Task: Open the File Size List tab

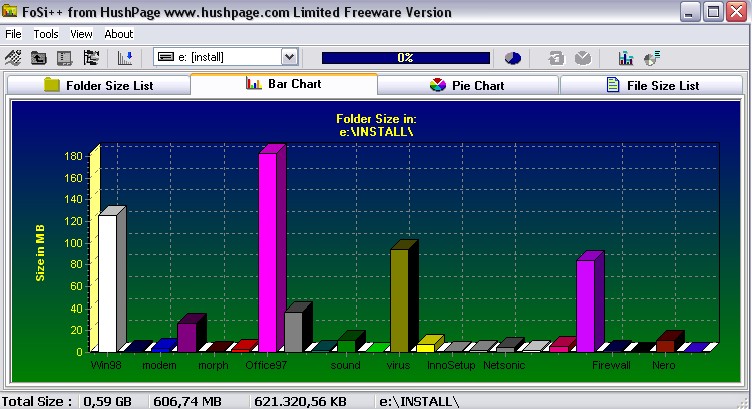Action: point(652,85)
